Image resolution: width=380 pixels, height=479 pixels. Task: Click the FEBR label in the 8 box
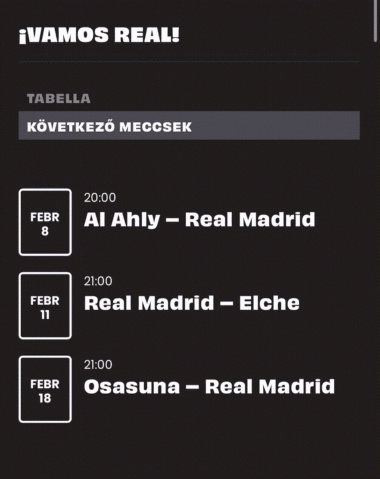pyautogui.click(x=45, y=217)
